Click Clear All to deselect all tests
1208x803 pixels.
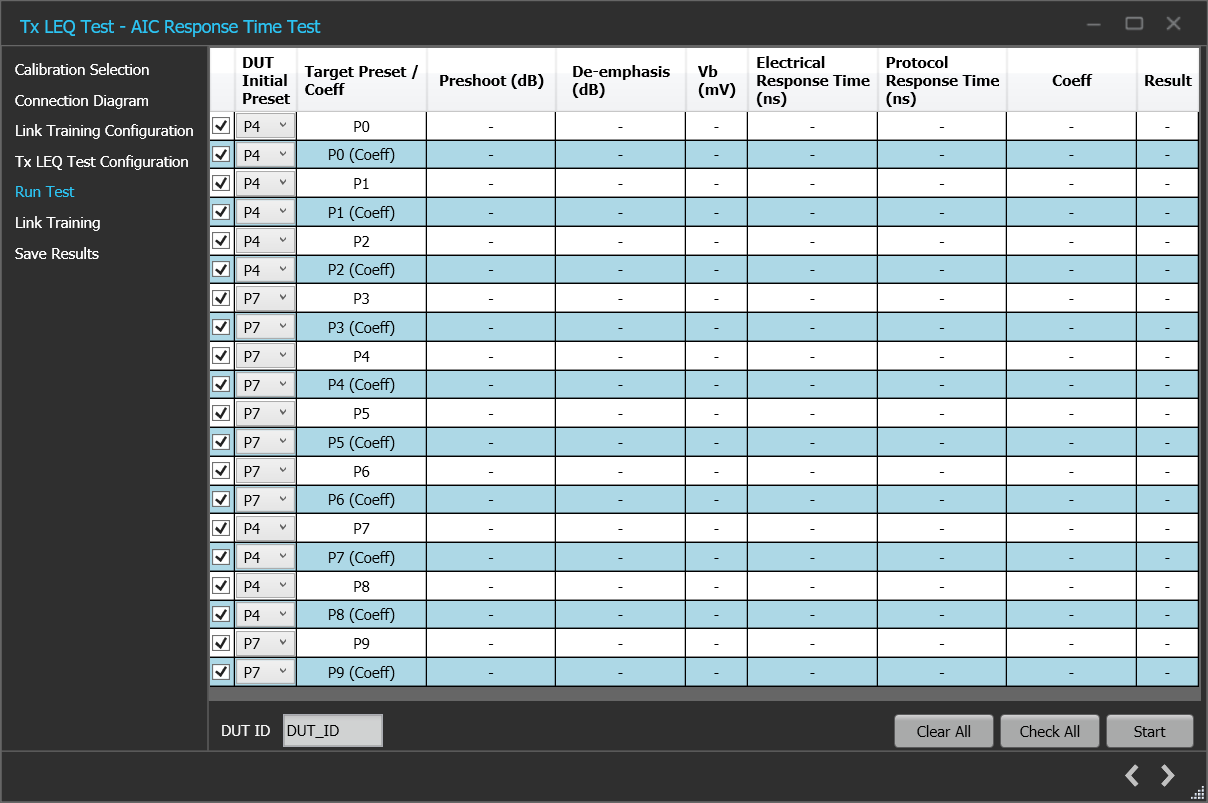tap(943, 731)
